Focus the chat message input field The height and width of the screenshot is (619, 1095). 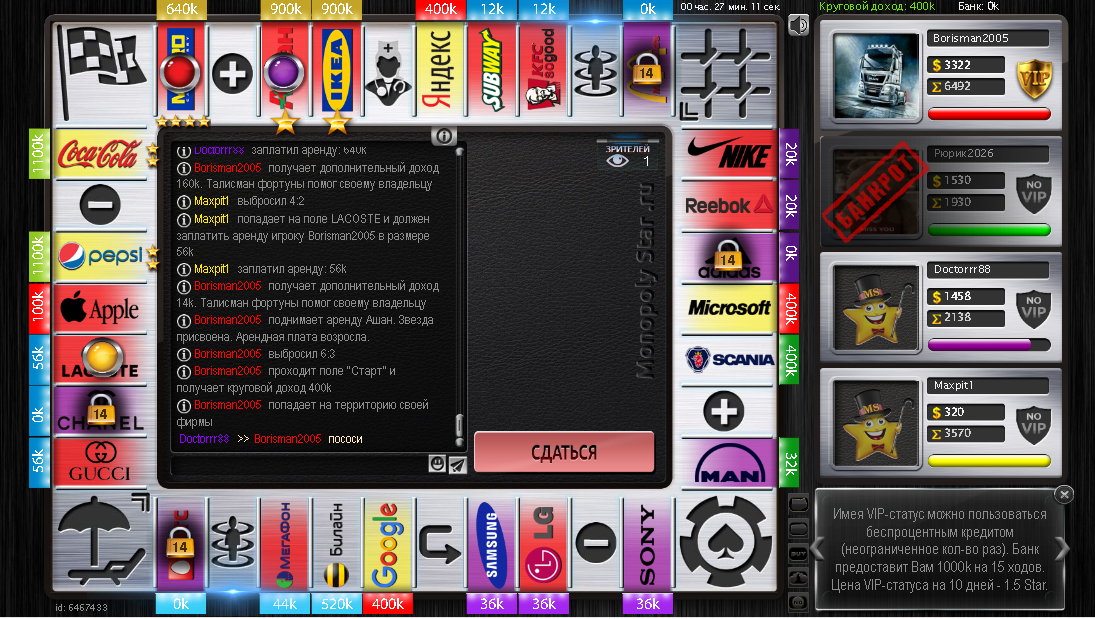[x=299, y=464]
